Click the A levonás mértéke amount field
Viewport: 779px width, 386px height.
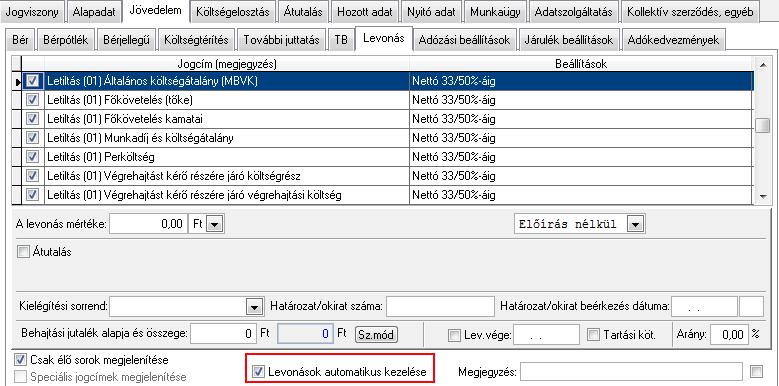149,224
